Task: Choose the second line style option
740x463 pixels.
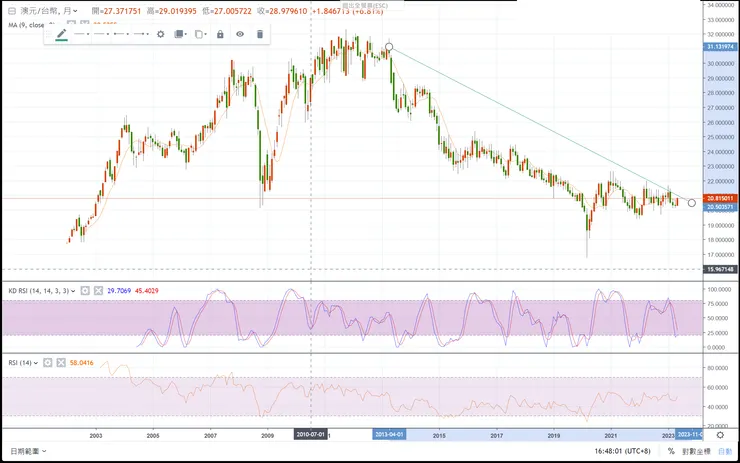Action: pyautogui.click(x=101, y=34)
